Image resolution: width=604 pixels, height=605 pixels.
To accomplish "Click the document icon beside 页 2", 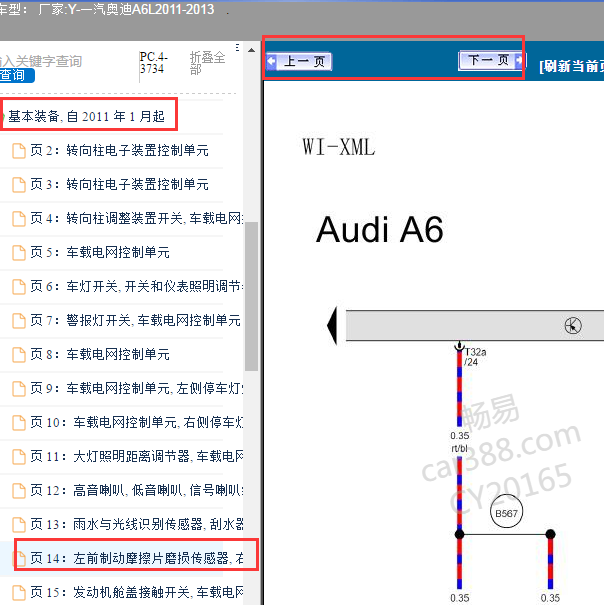I will coord(19,151).
